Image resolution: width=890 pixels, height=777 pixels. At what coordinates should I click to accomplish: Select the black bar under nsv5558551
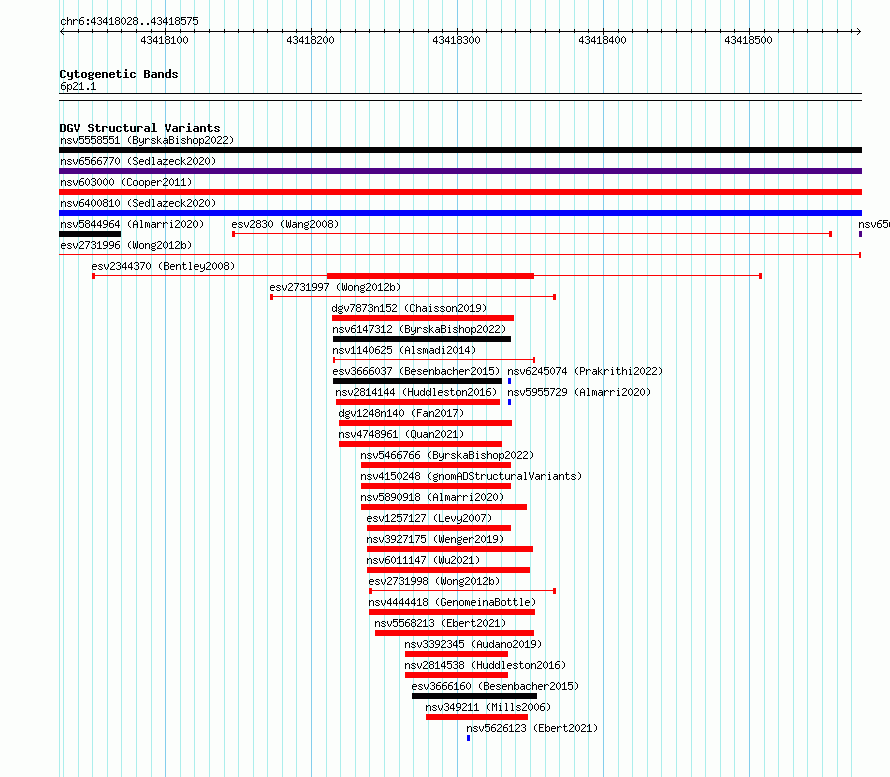(x=460, y=150)
